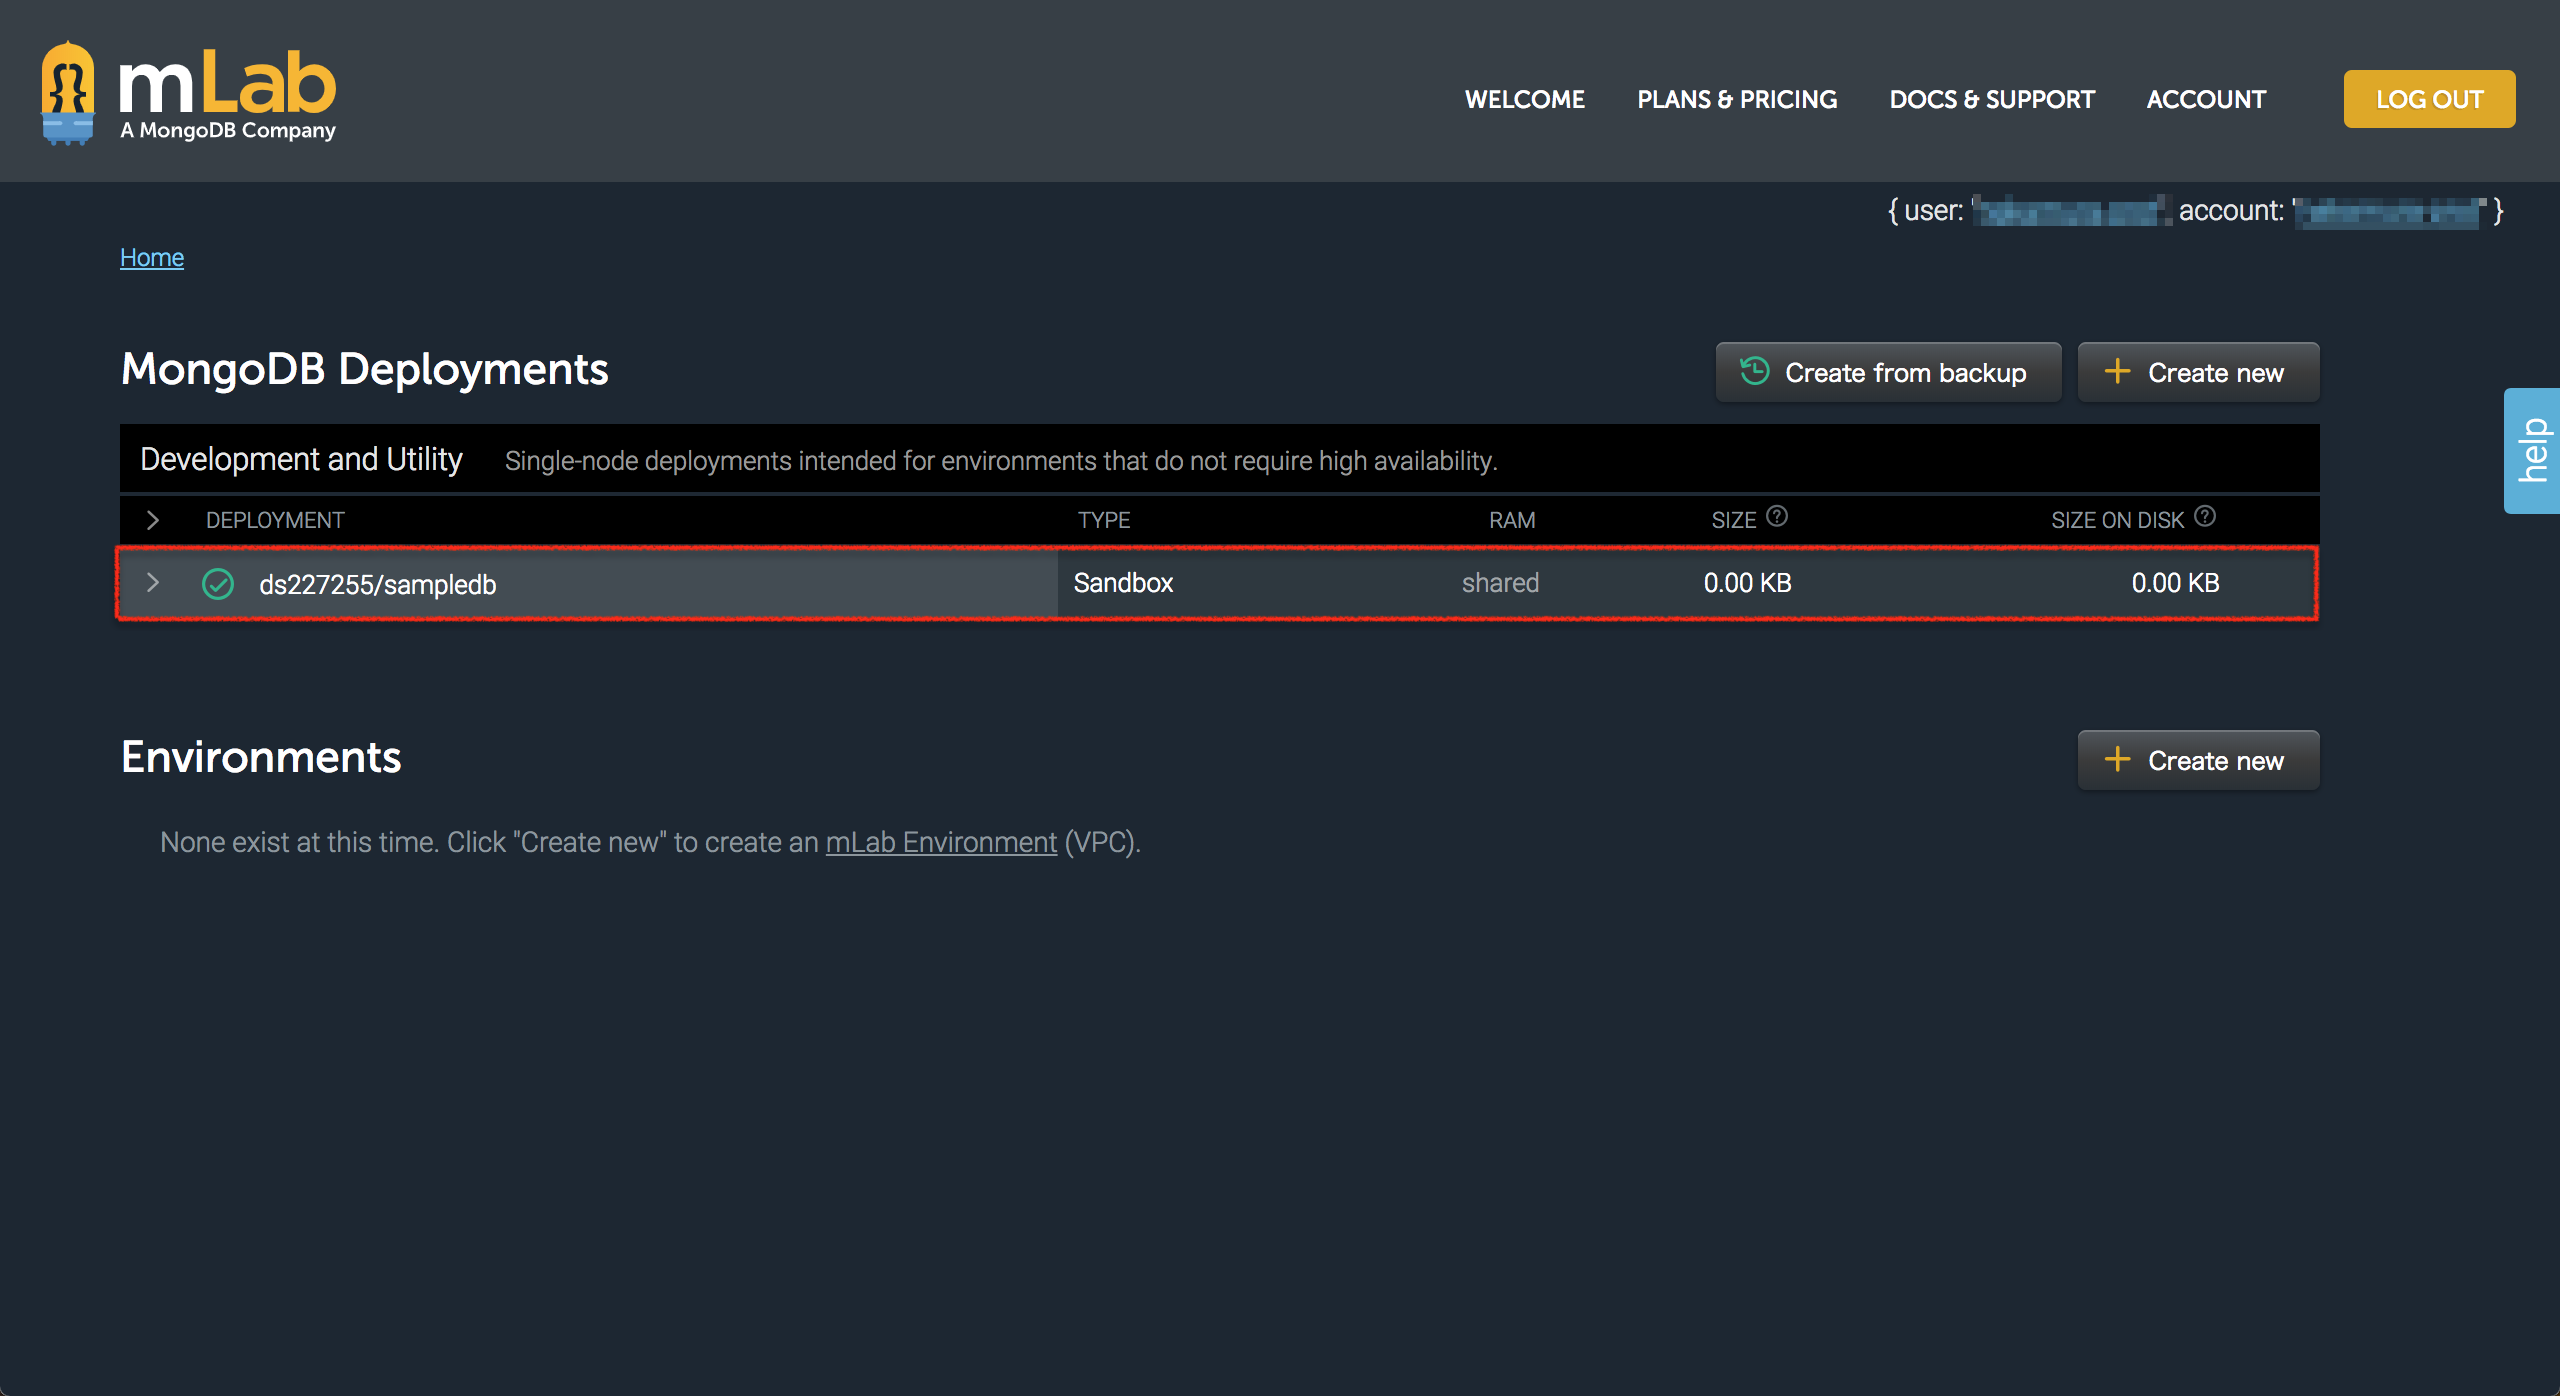Click the SIZE column header label

(x=1734, y=520)
